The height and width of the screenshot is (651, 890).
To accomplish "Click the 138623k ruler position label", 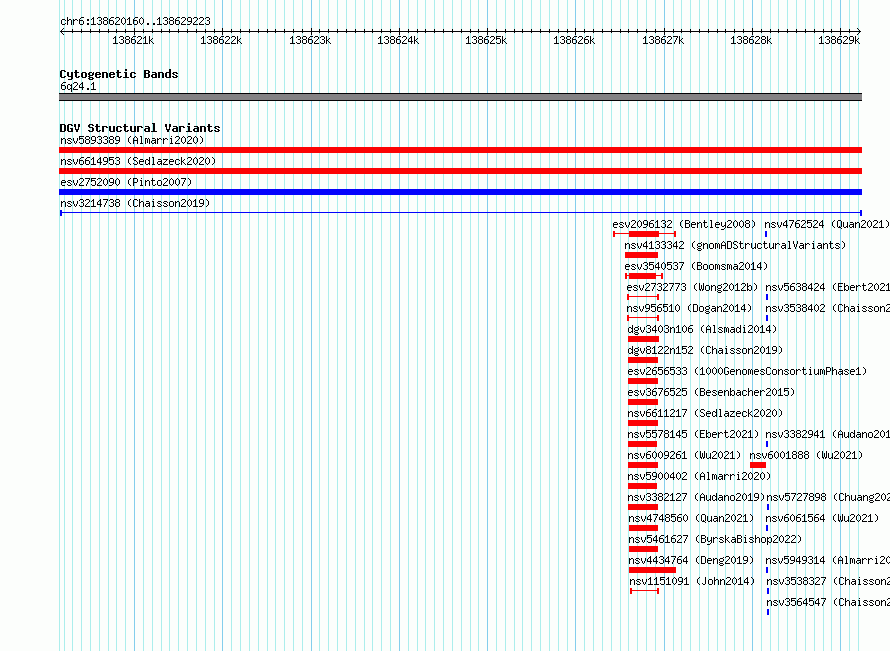I will pos(310,40).
